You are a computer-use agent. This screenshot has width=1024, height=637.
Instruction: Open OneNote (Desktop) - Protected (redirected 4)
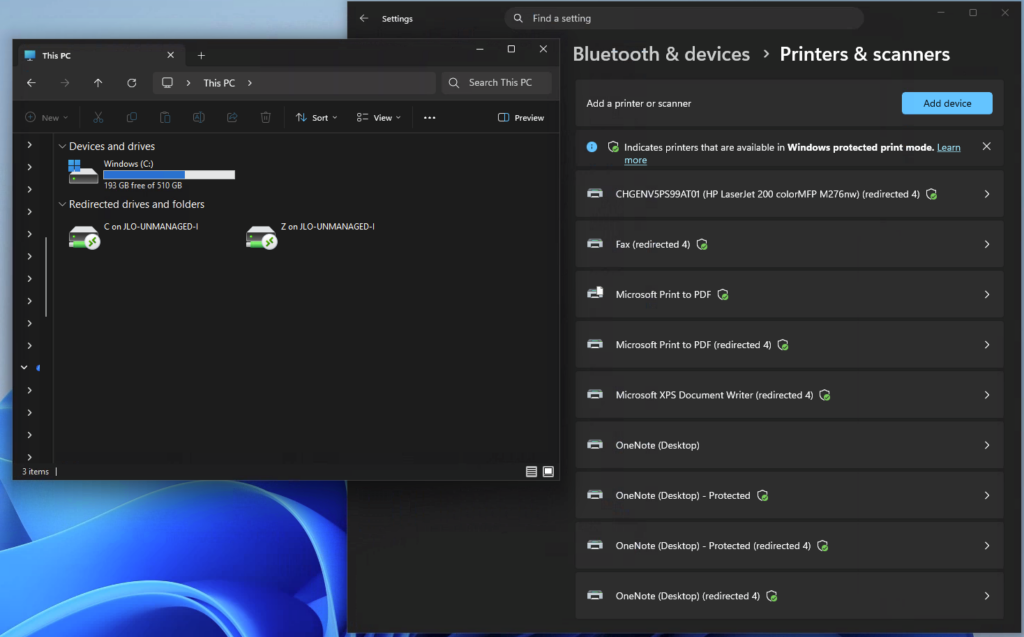[x=789, y=546]
